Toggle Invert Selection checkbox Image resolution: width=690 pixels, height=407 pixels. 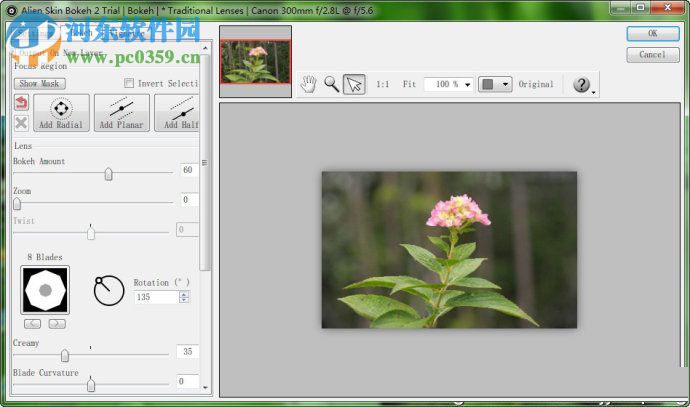(129, 83)
